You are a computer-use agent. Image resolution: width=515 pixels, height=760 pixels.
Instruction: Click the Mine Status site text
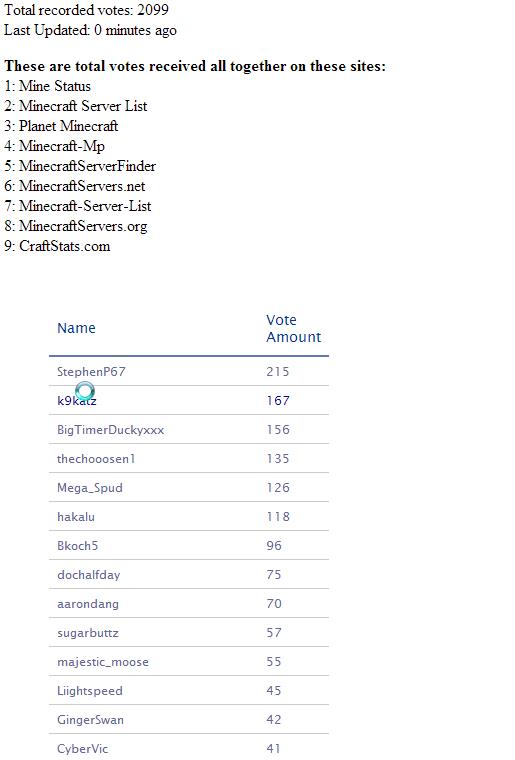coord(55,86)
